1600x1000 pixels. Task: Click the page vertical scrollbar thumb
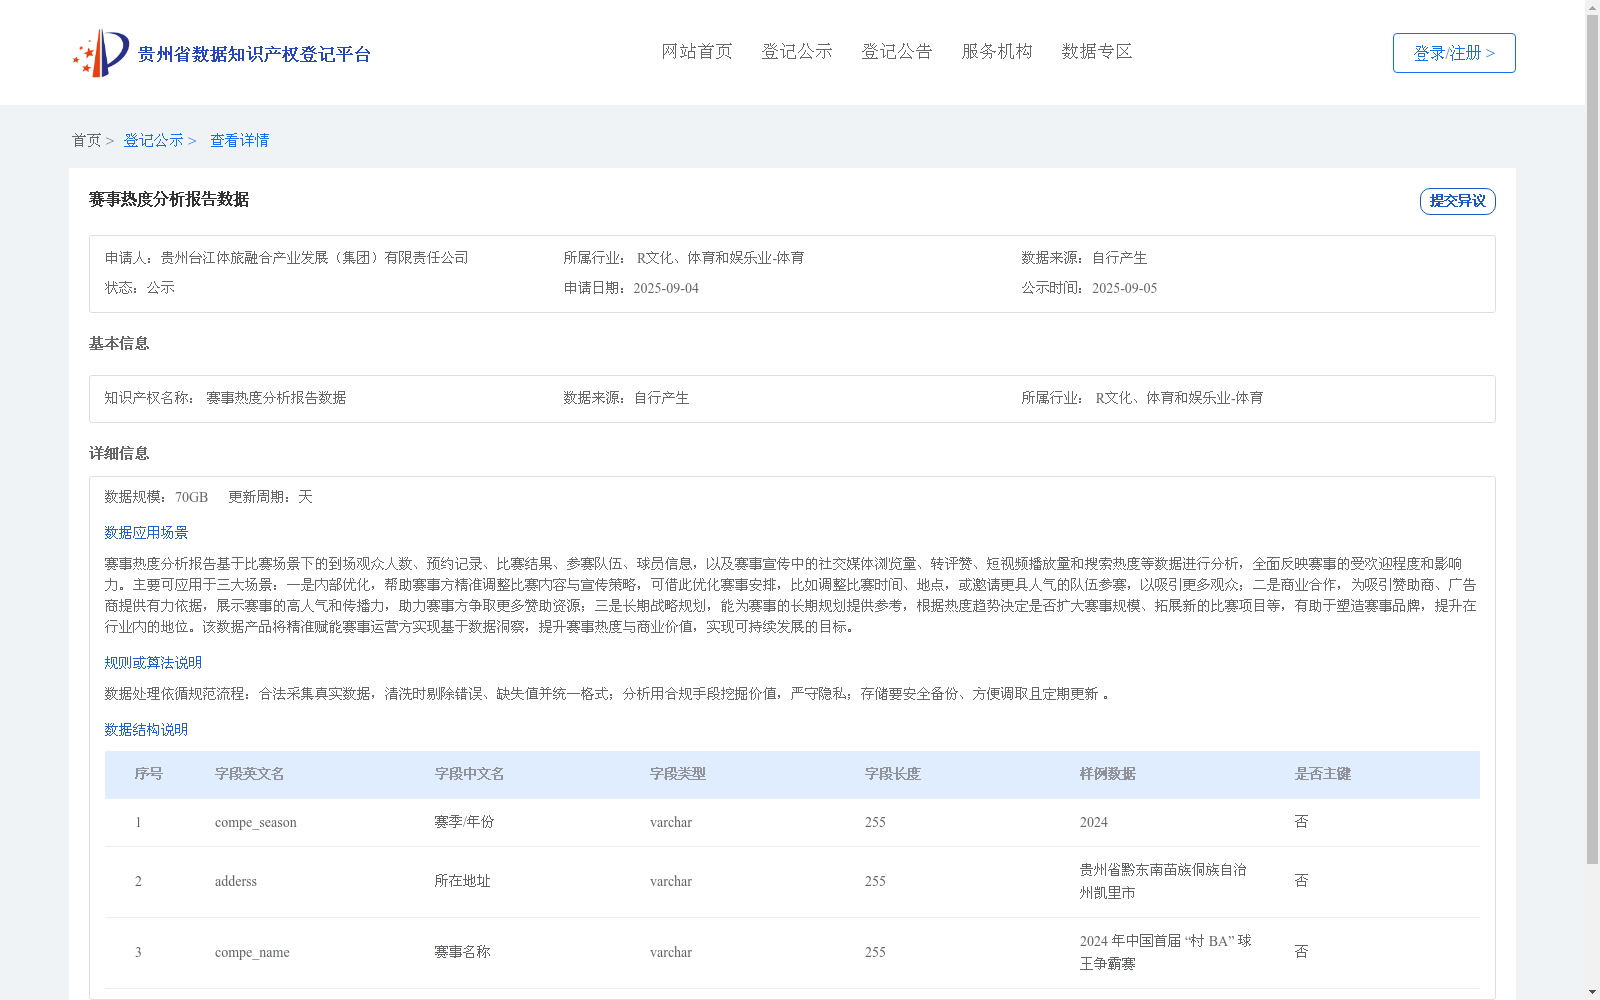point(1592,439)
